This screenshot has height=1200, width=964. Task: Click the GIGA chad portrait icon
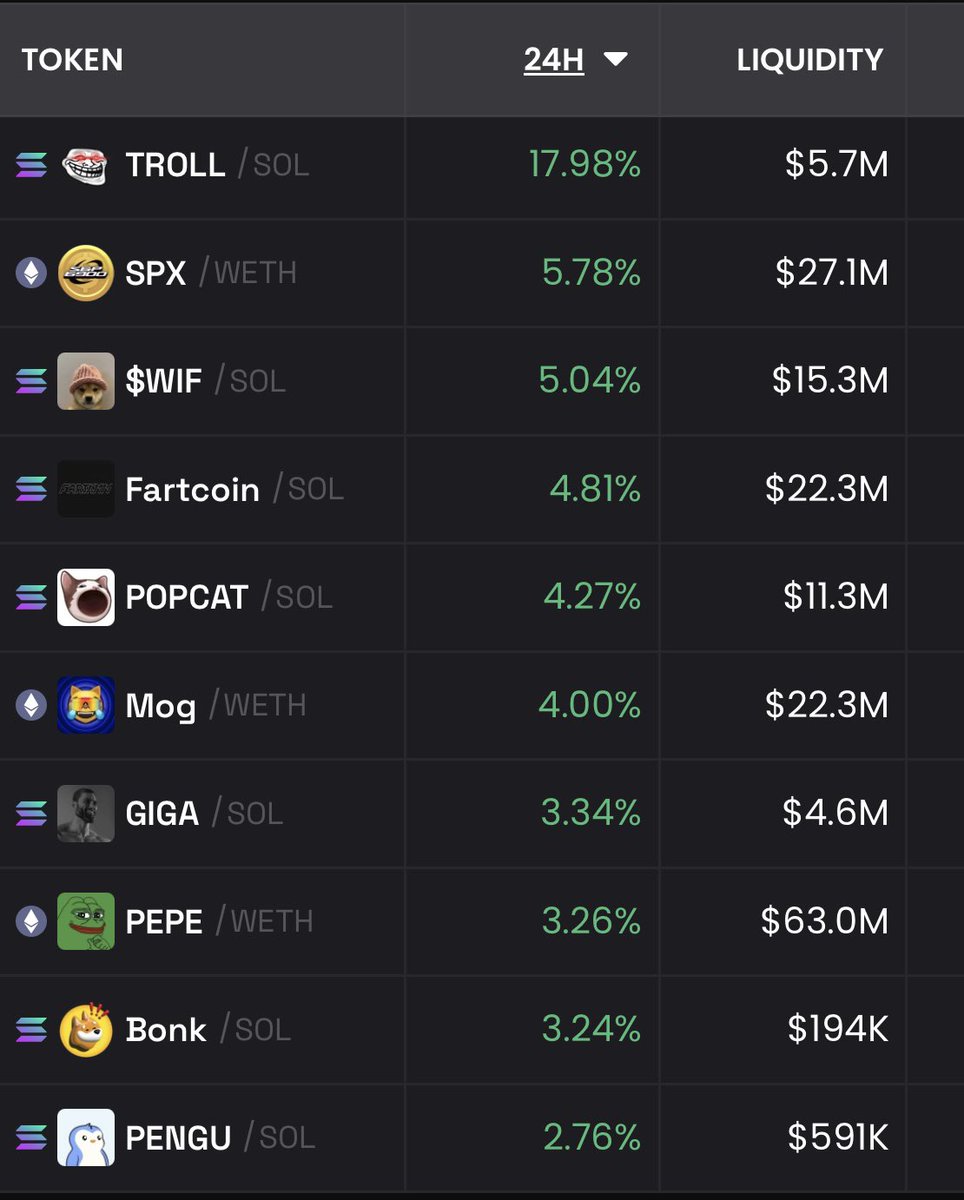[x=86, y=813]
